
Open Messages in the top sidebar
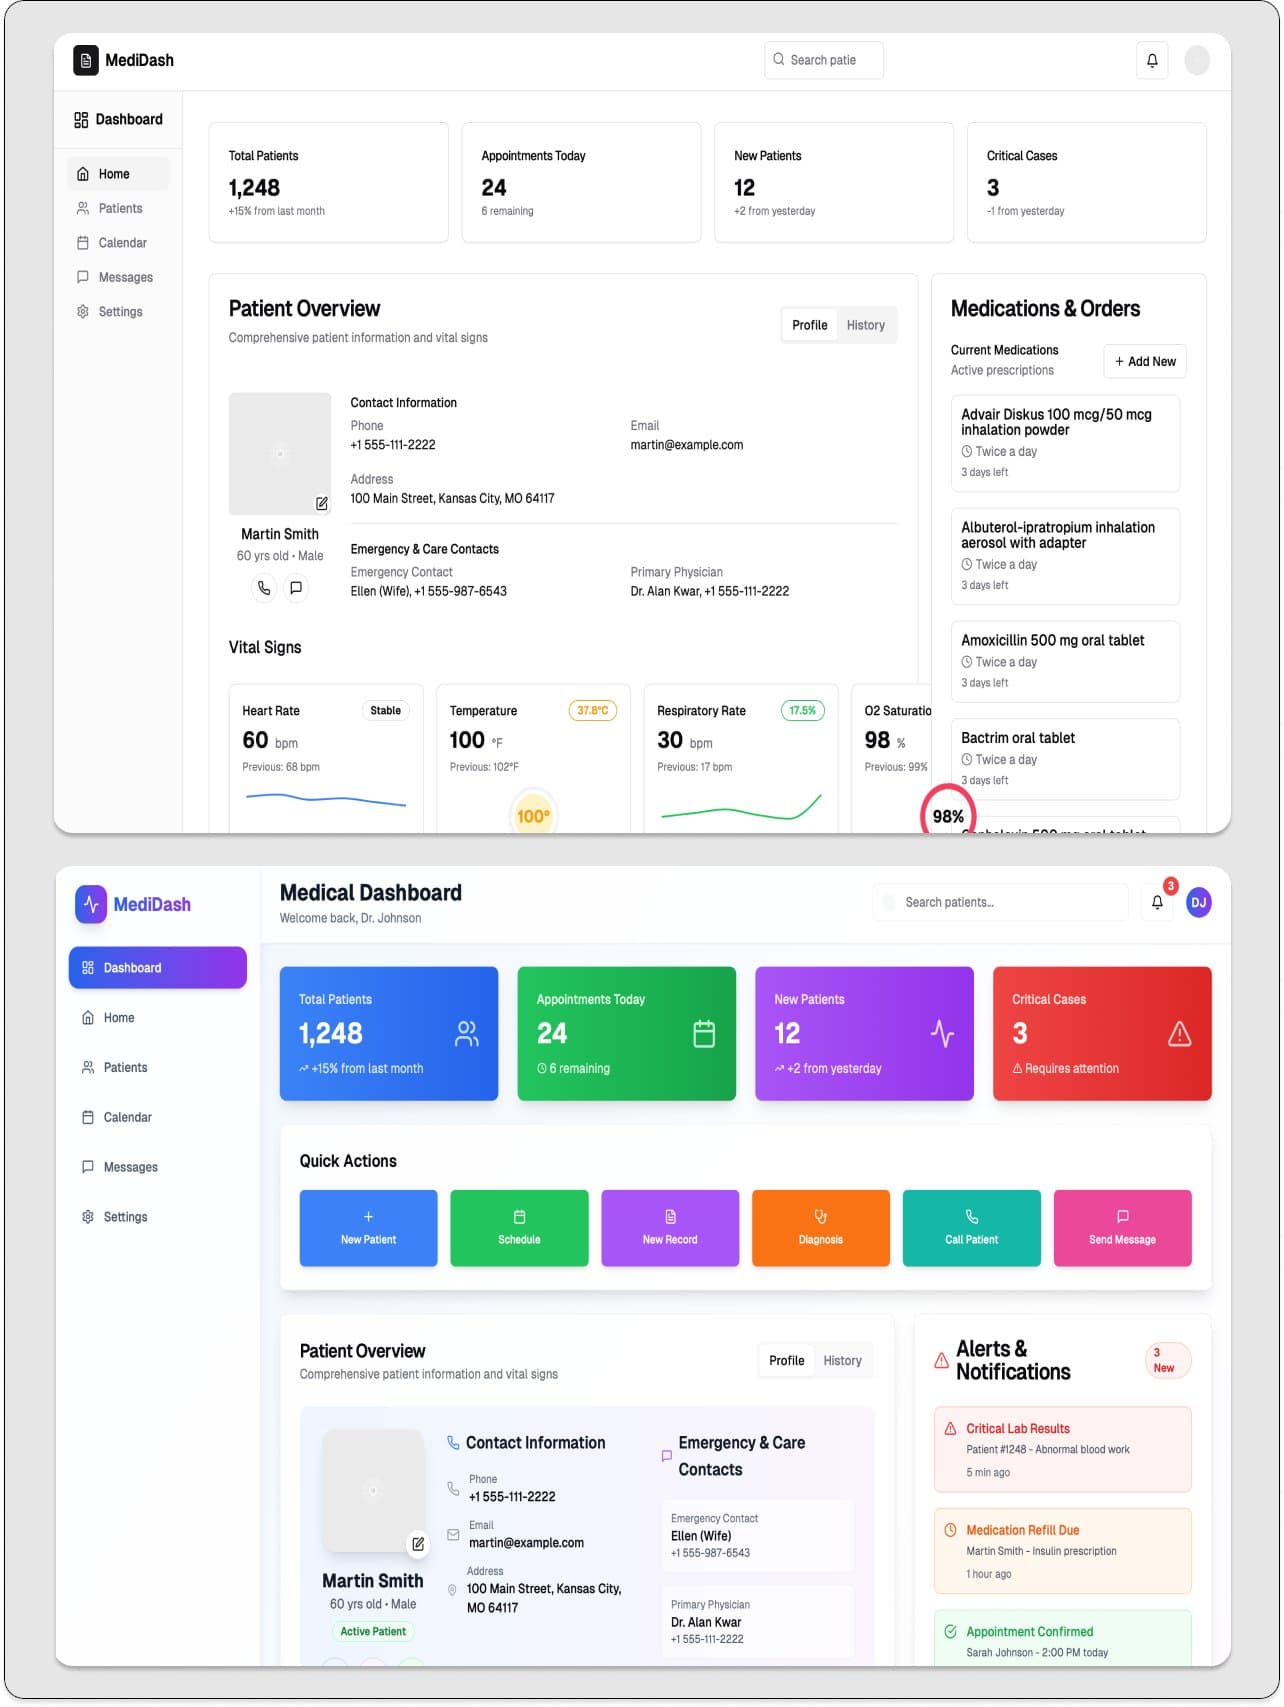click(x=118, y=277)
